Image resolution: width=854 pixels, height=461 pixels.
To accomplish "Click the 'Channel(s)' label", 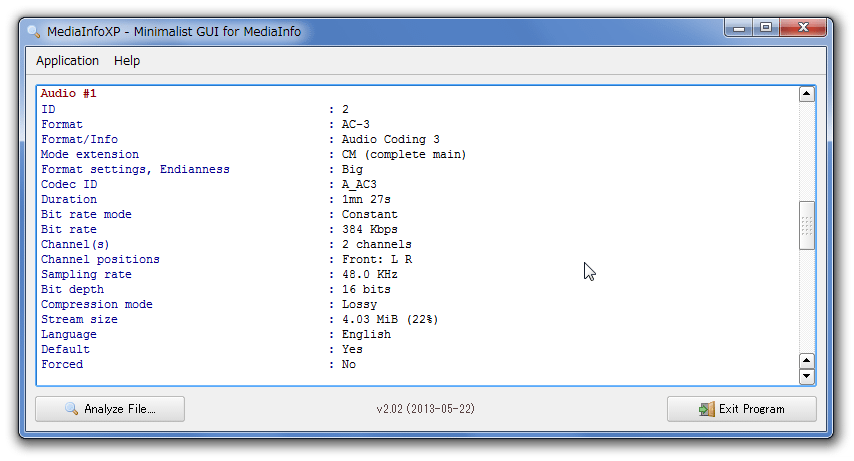I will click(x=75, y=244).
